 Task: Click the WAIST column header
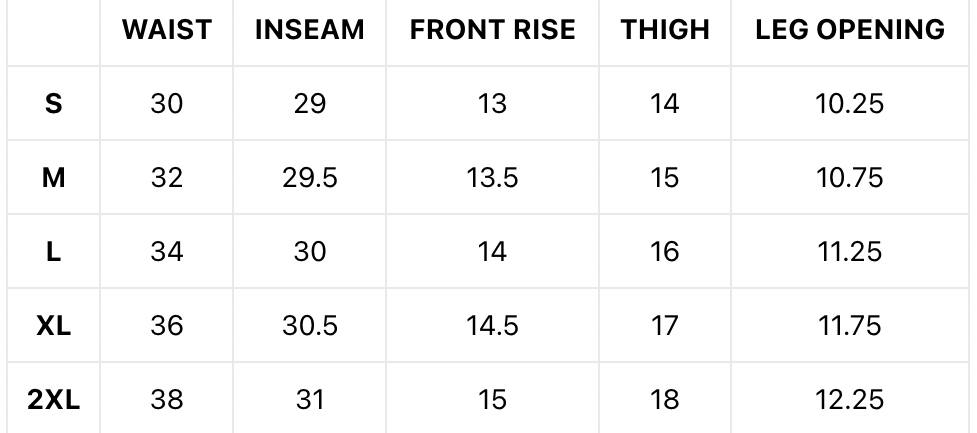coord(167,30)
